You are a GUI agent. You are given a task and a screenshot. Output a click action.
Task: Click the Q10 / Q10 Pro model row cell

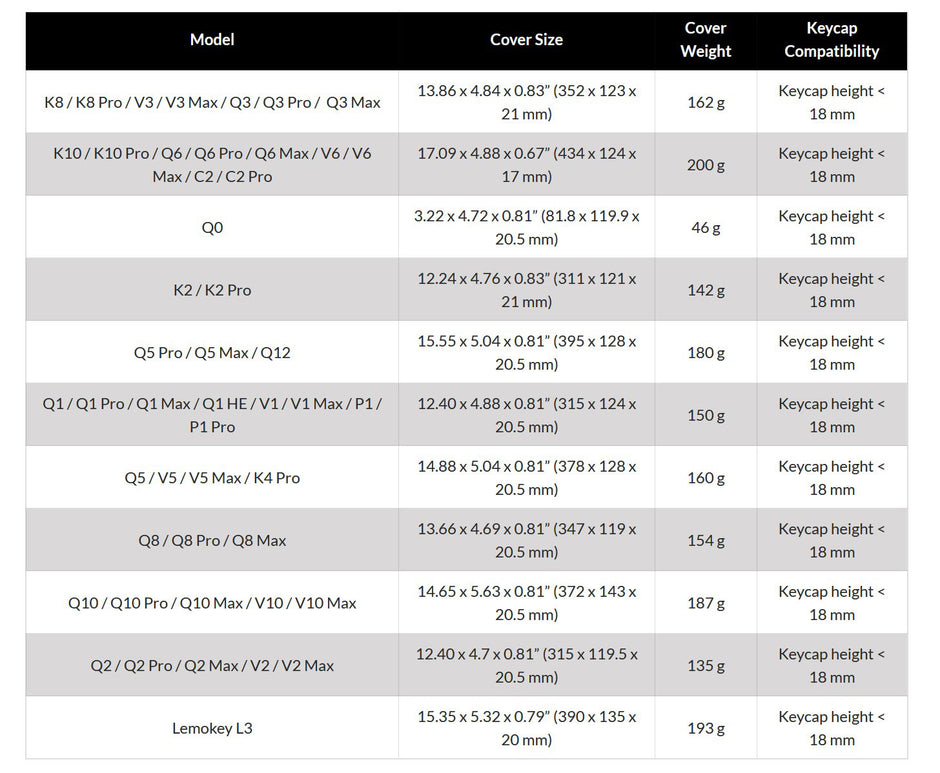pos(212,603)
